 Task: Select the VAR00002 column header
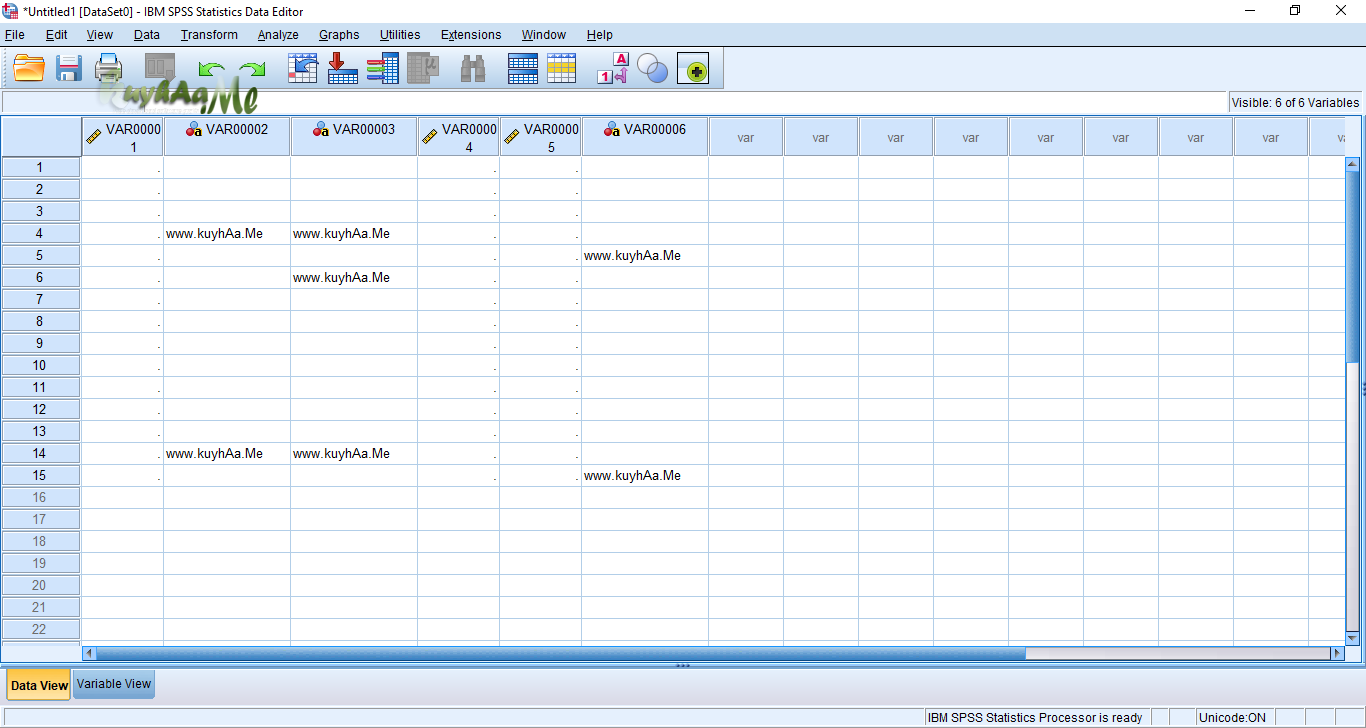click(x=227, y=137)
